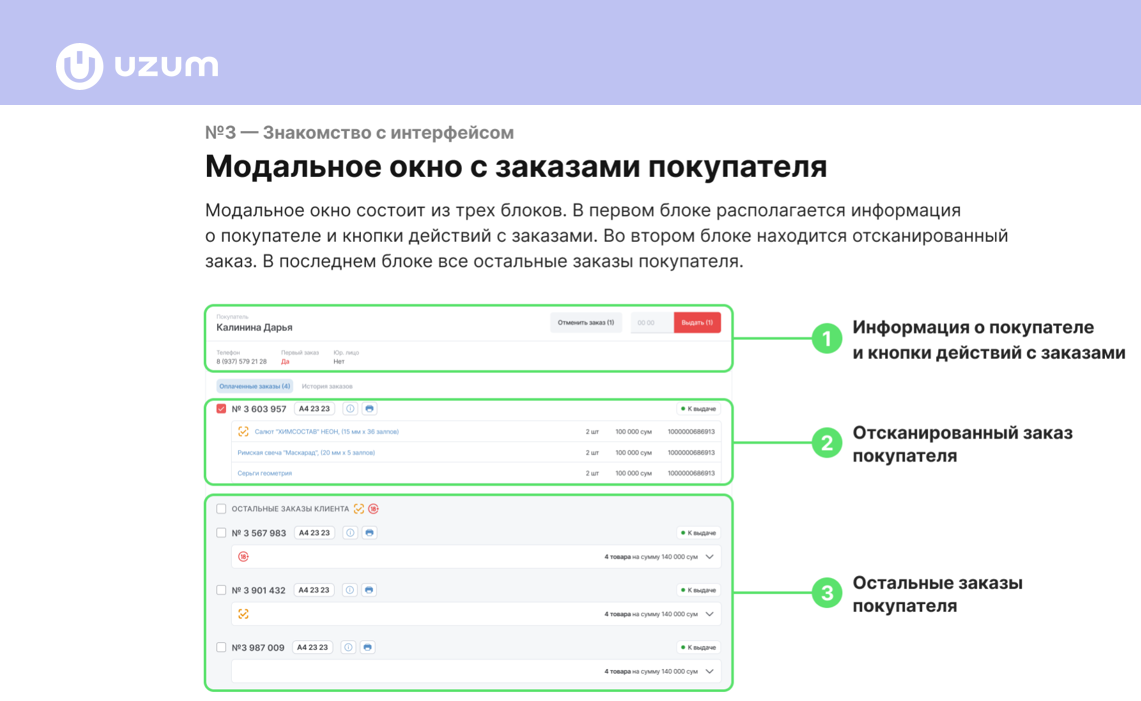Click Нет value under Юр. лицо
The image size is (1141, 701).
pyautogui.click(x=339, y=362)
